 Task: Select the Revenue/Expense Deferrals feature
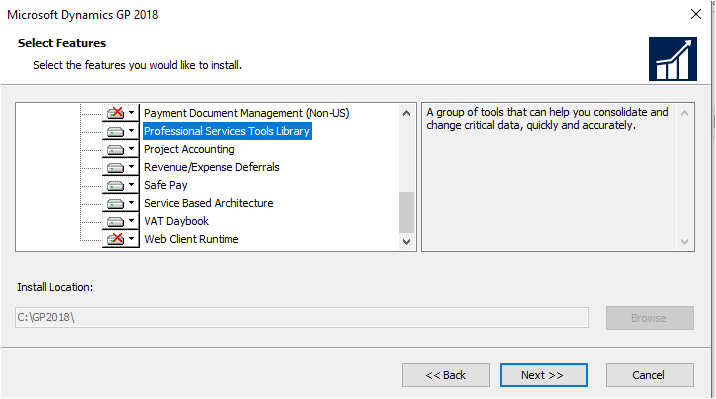[211, 167]
